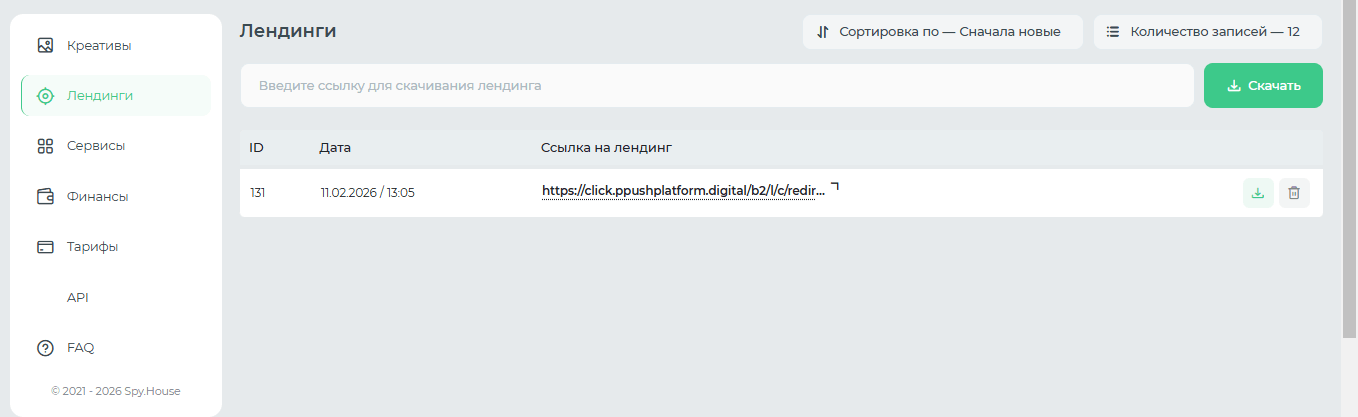Open the click.ppushplatform.digital landing link
Screen dimensions: 1358x417
click(683, 191)
